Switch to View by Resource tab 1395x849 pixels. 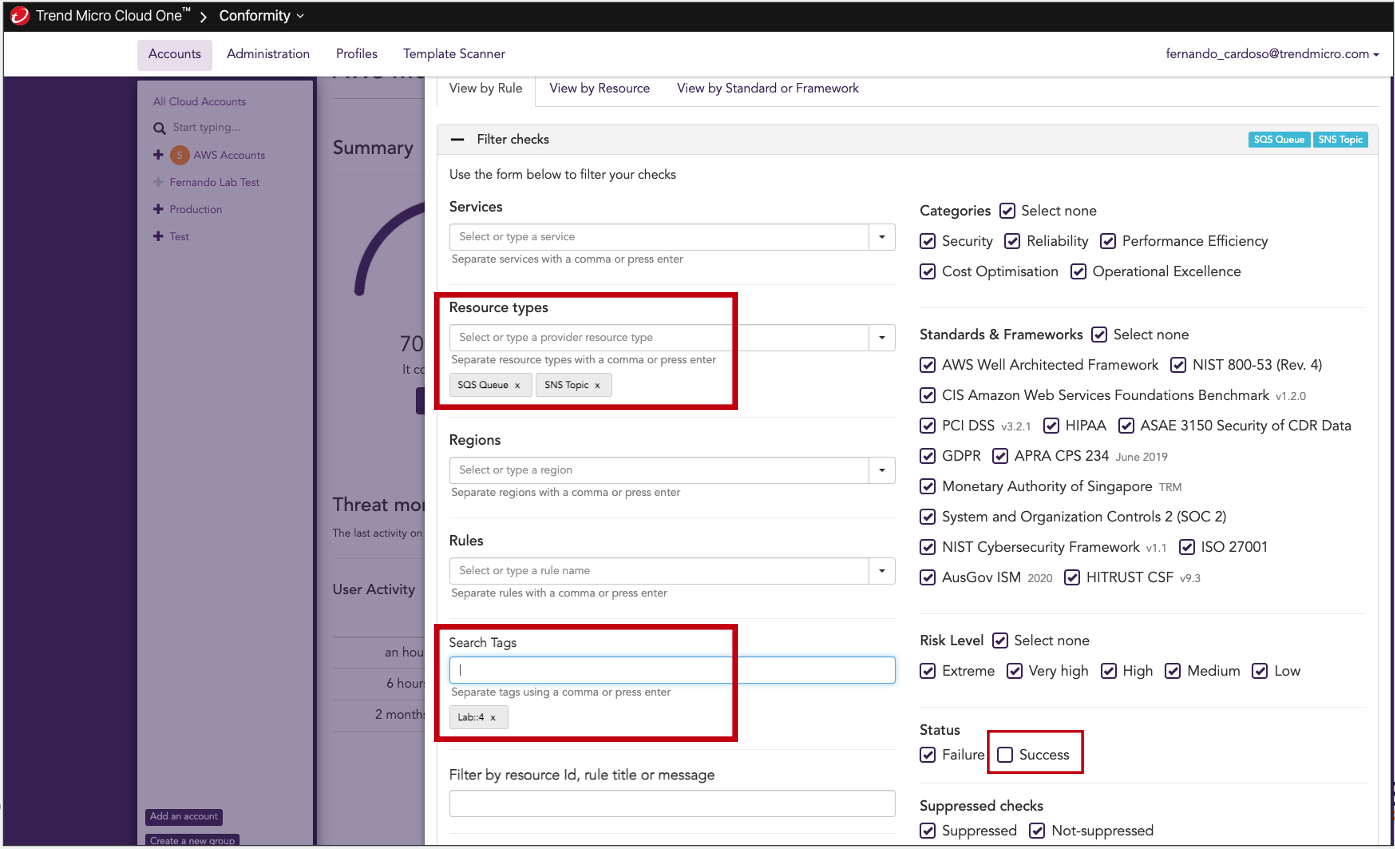[600, 89]
